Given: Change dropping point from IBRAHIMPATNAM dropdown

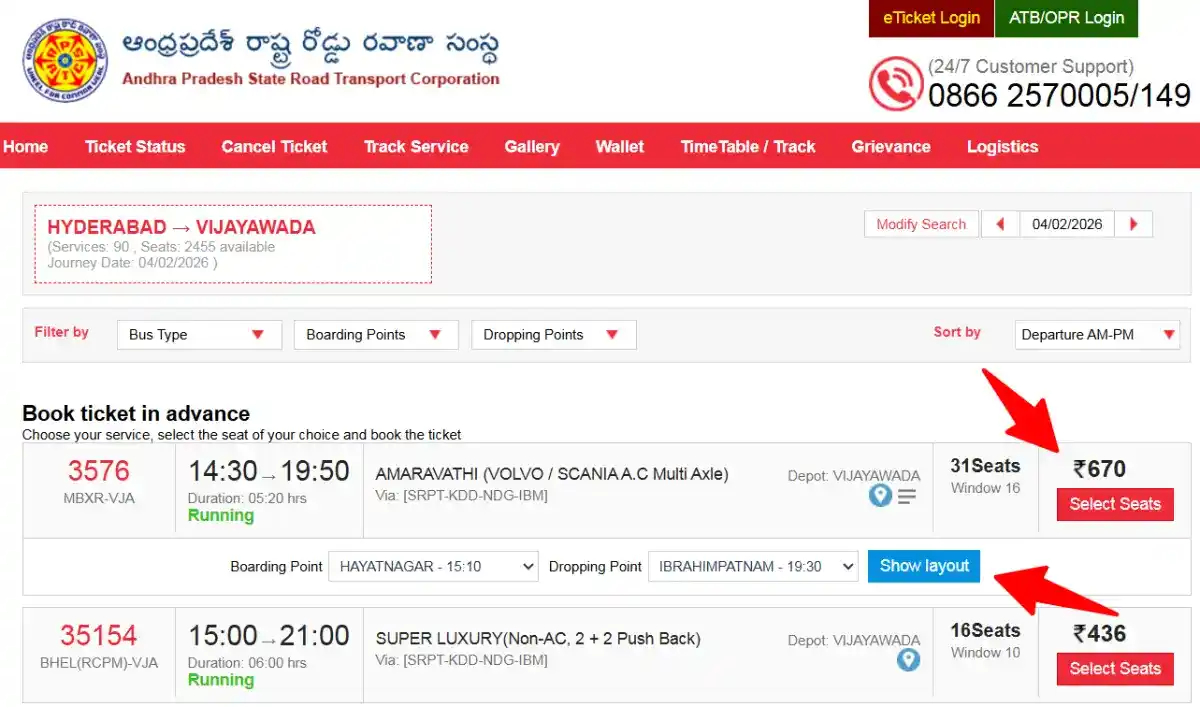Looking at the screenshot, I should tap(753, 566).
